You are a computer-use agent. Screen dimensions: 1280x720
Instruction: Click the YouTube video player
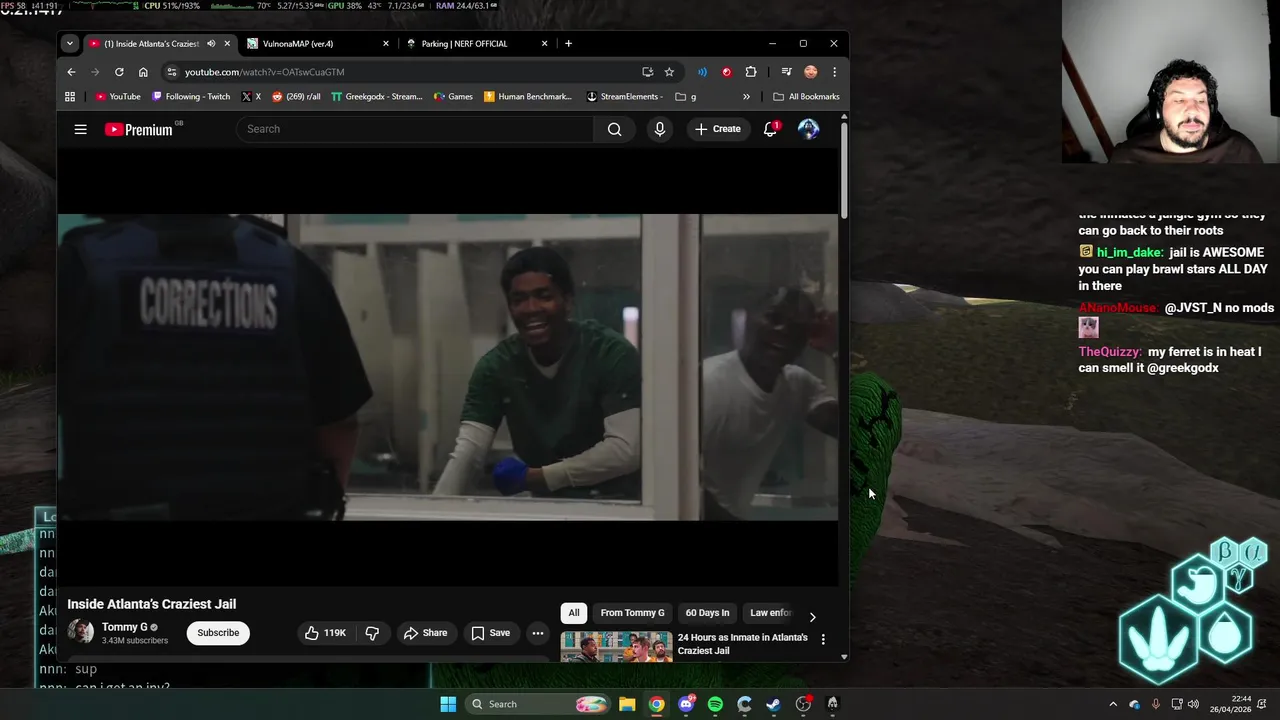point(448,367)
